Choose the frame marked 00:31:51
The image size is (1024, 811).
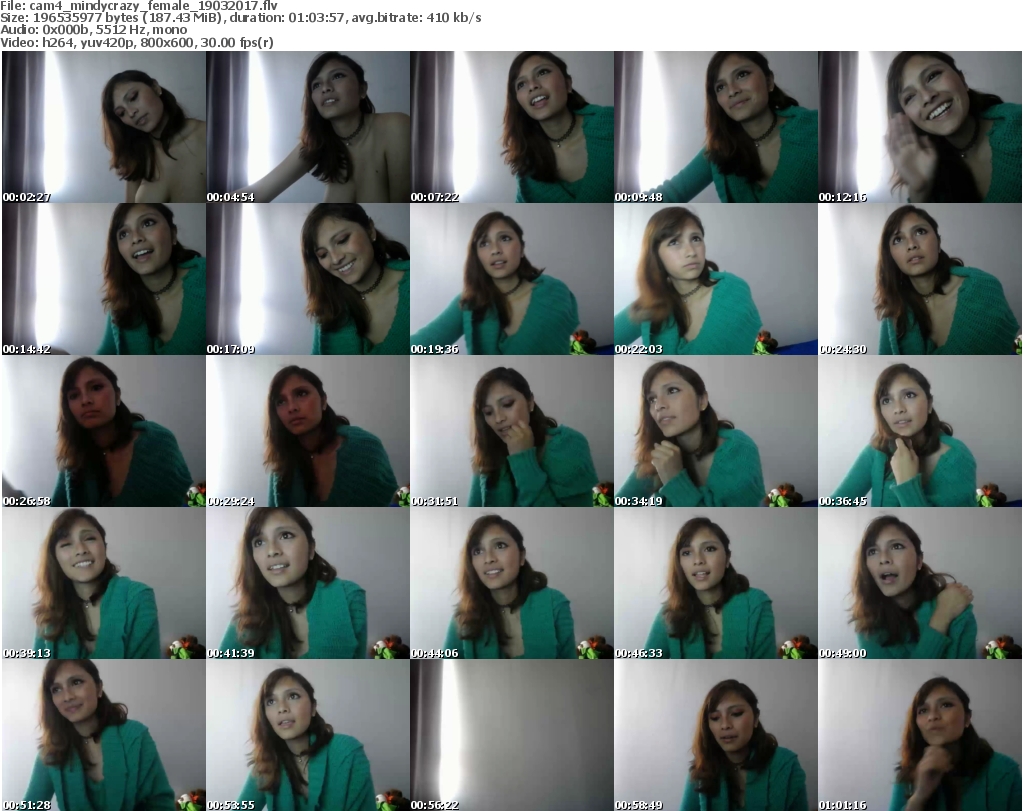(512, 431)
